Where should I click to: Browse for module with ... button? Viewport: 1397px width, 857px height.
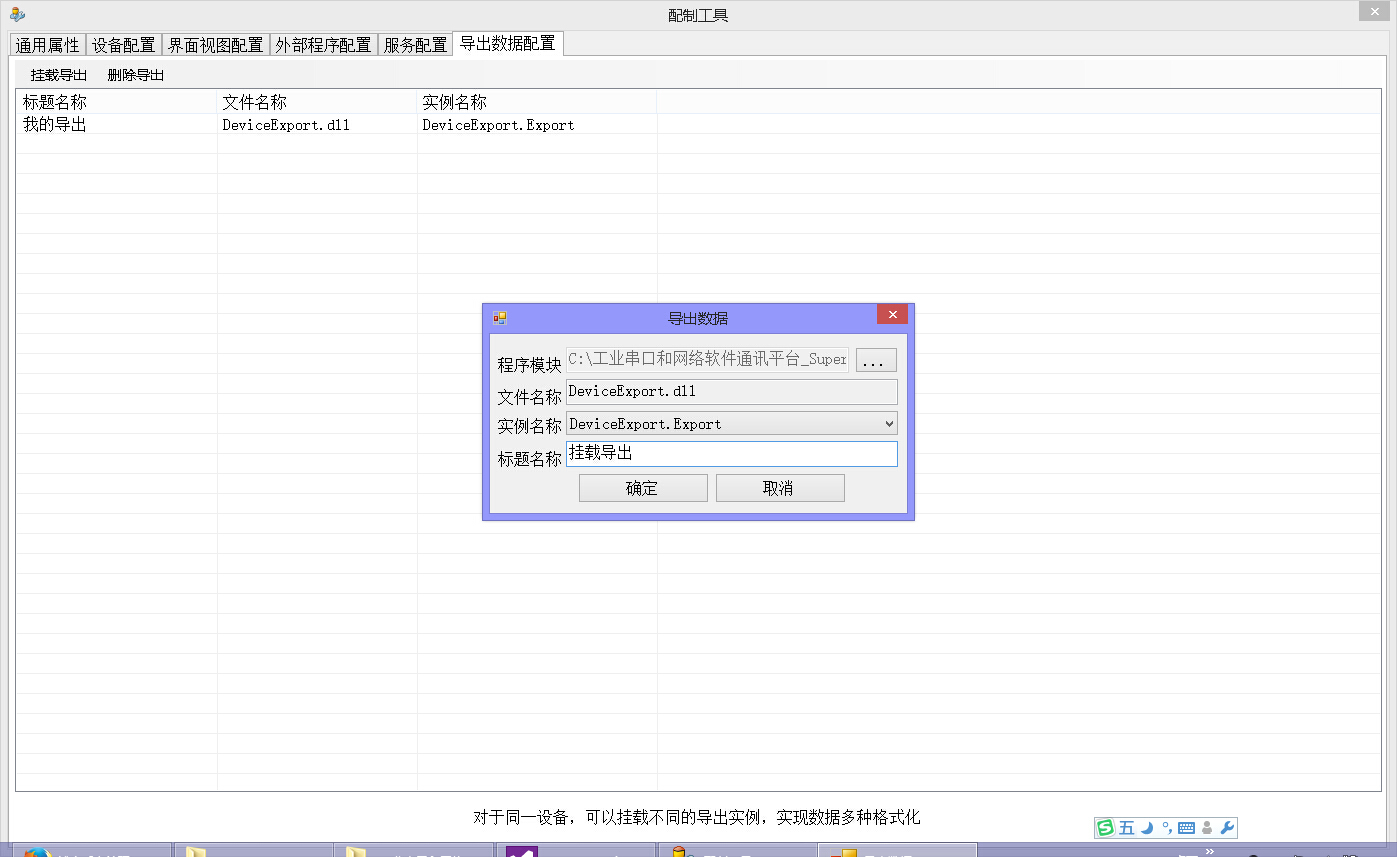click(876, 360)
